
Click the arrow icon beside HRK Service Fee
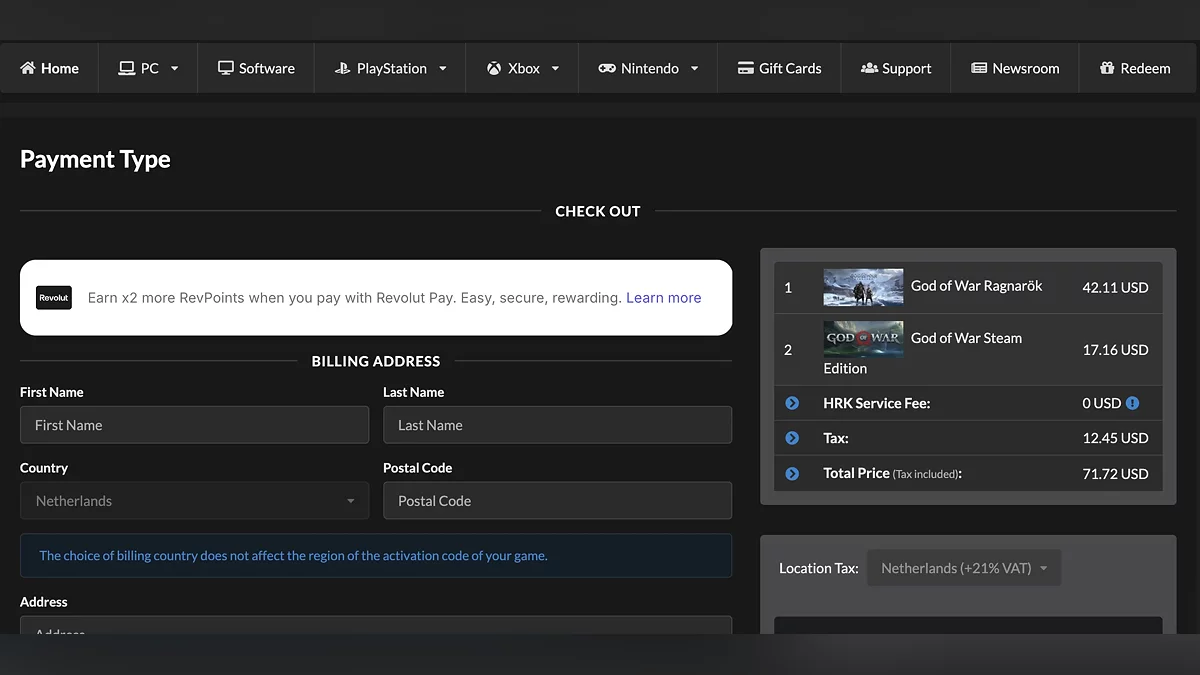point(792,403)
